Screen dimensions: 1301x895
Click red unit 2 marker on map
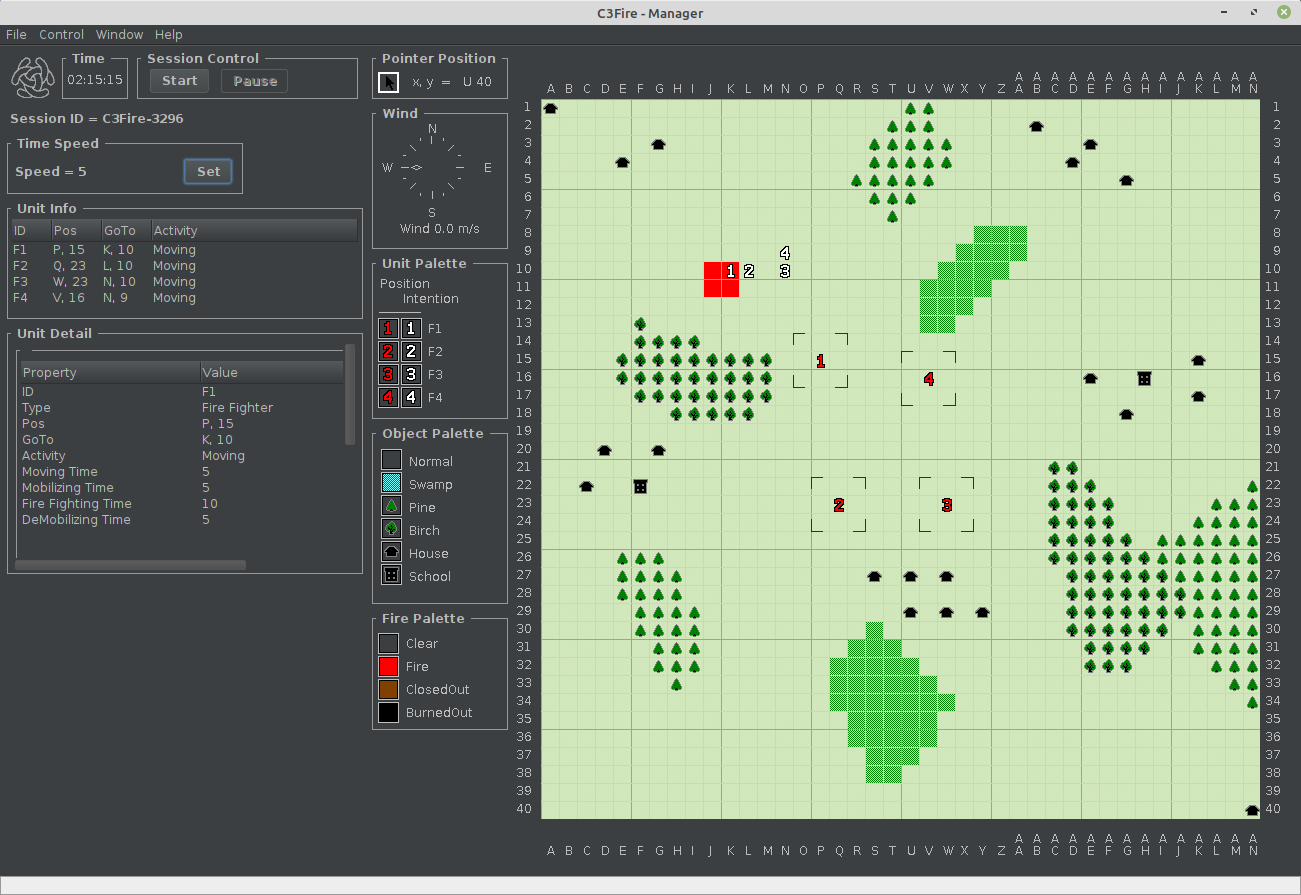839,505
